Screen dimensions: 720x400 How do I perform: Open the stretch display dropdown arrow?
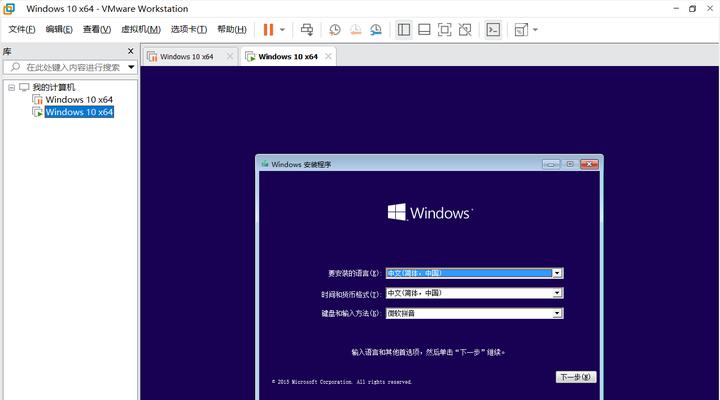pyautogui.click(x=535, y=30)
